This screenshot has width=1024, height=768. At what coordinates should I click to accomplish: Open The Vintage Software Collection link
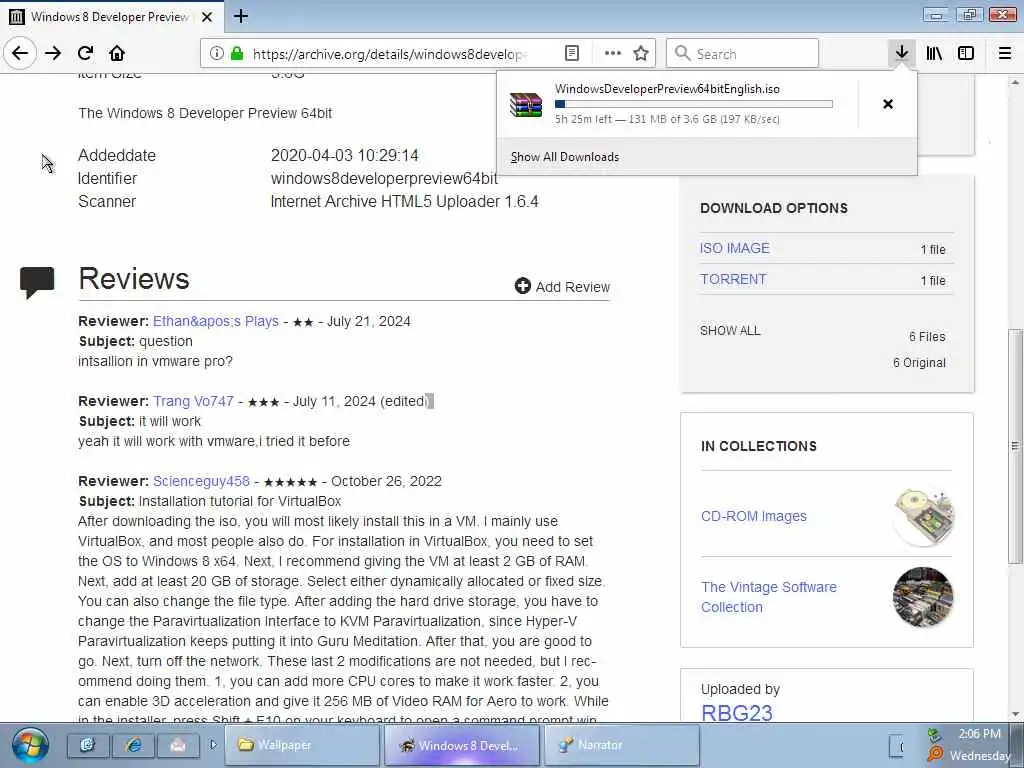769,597
